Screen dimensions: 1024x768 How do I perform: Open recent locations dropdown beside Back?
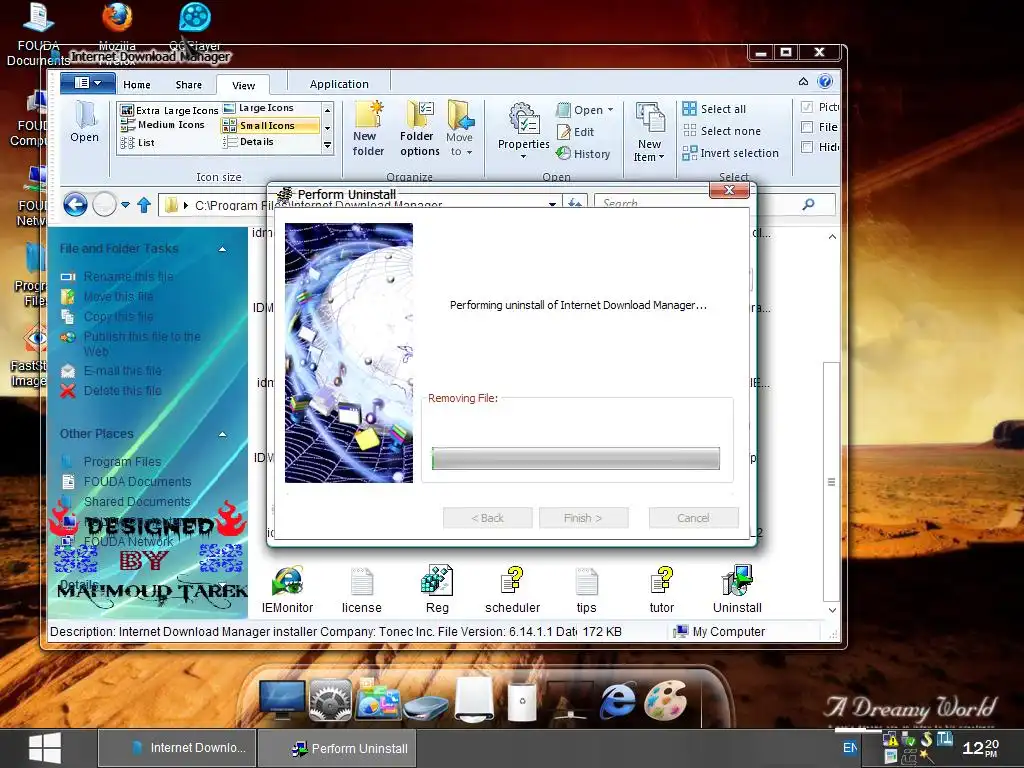pos(125,205)
